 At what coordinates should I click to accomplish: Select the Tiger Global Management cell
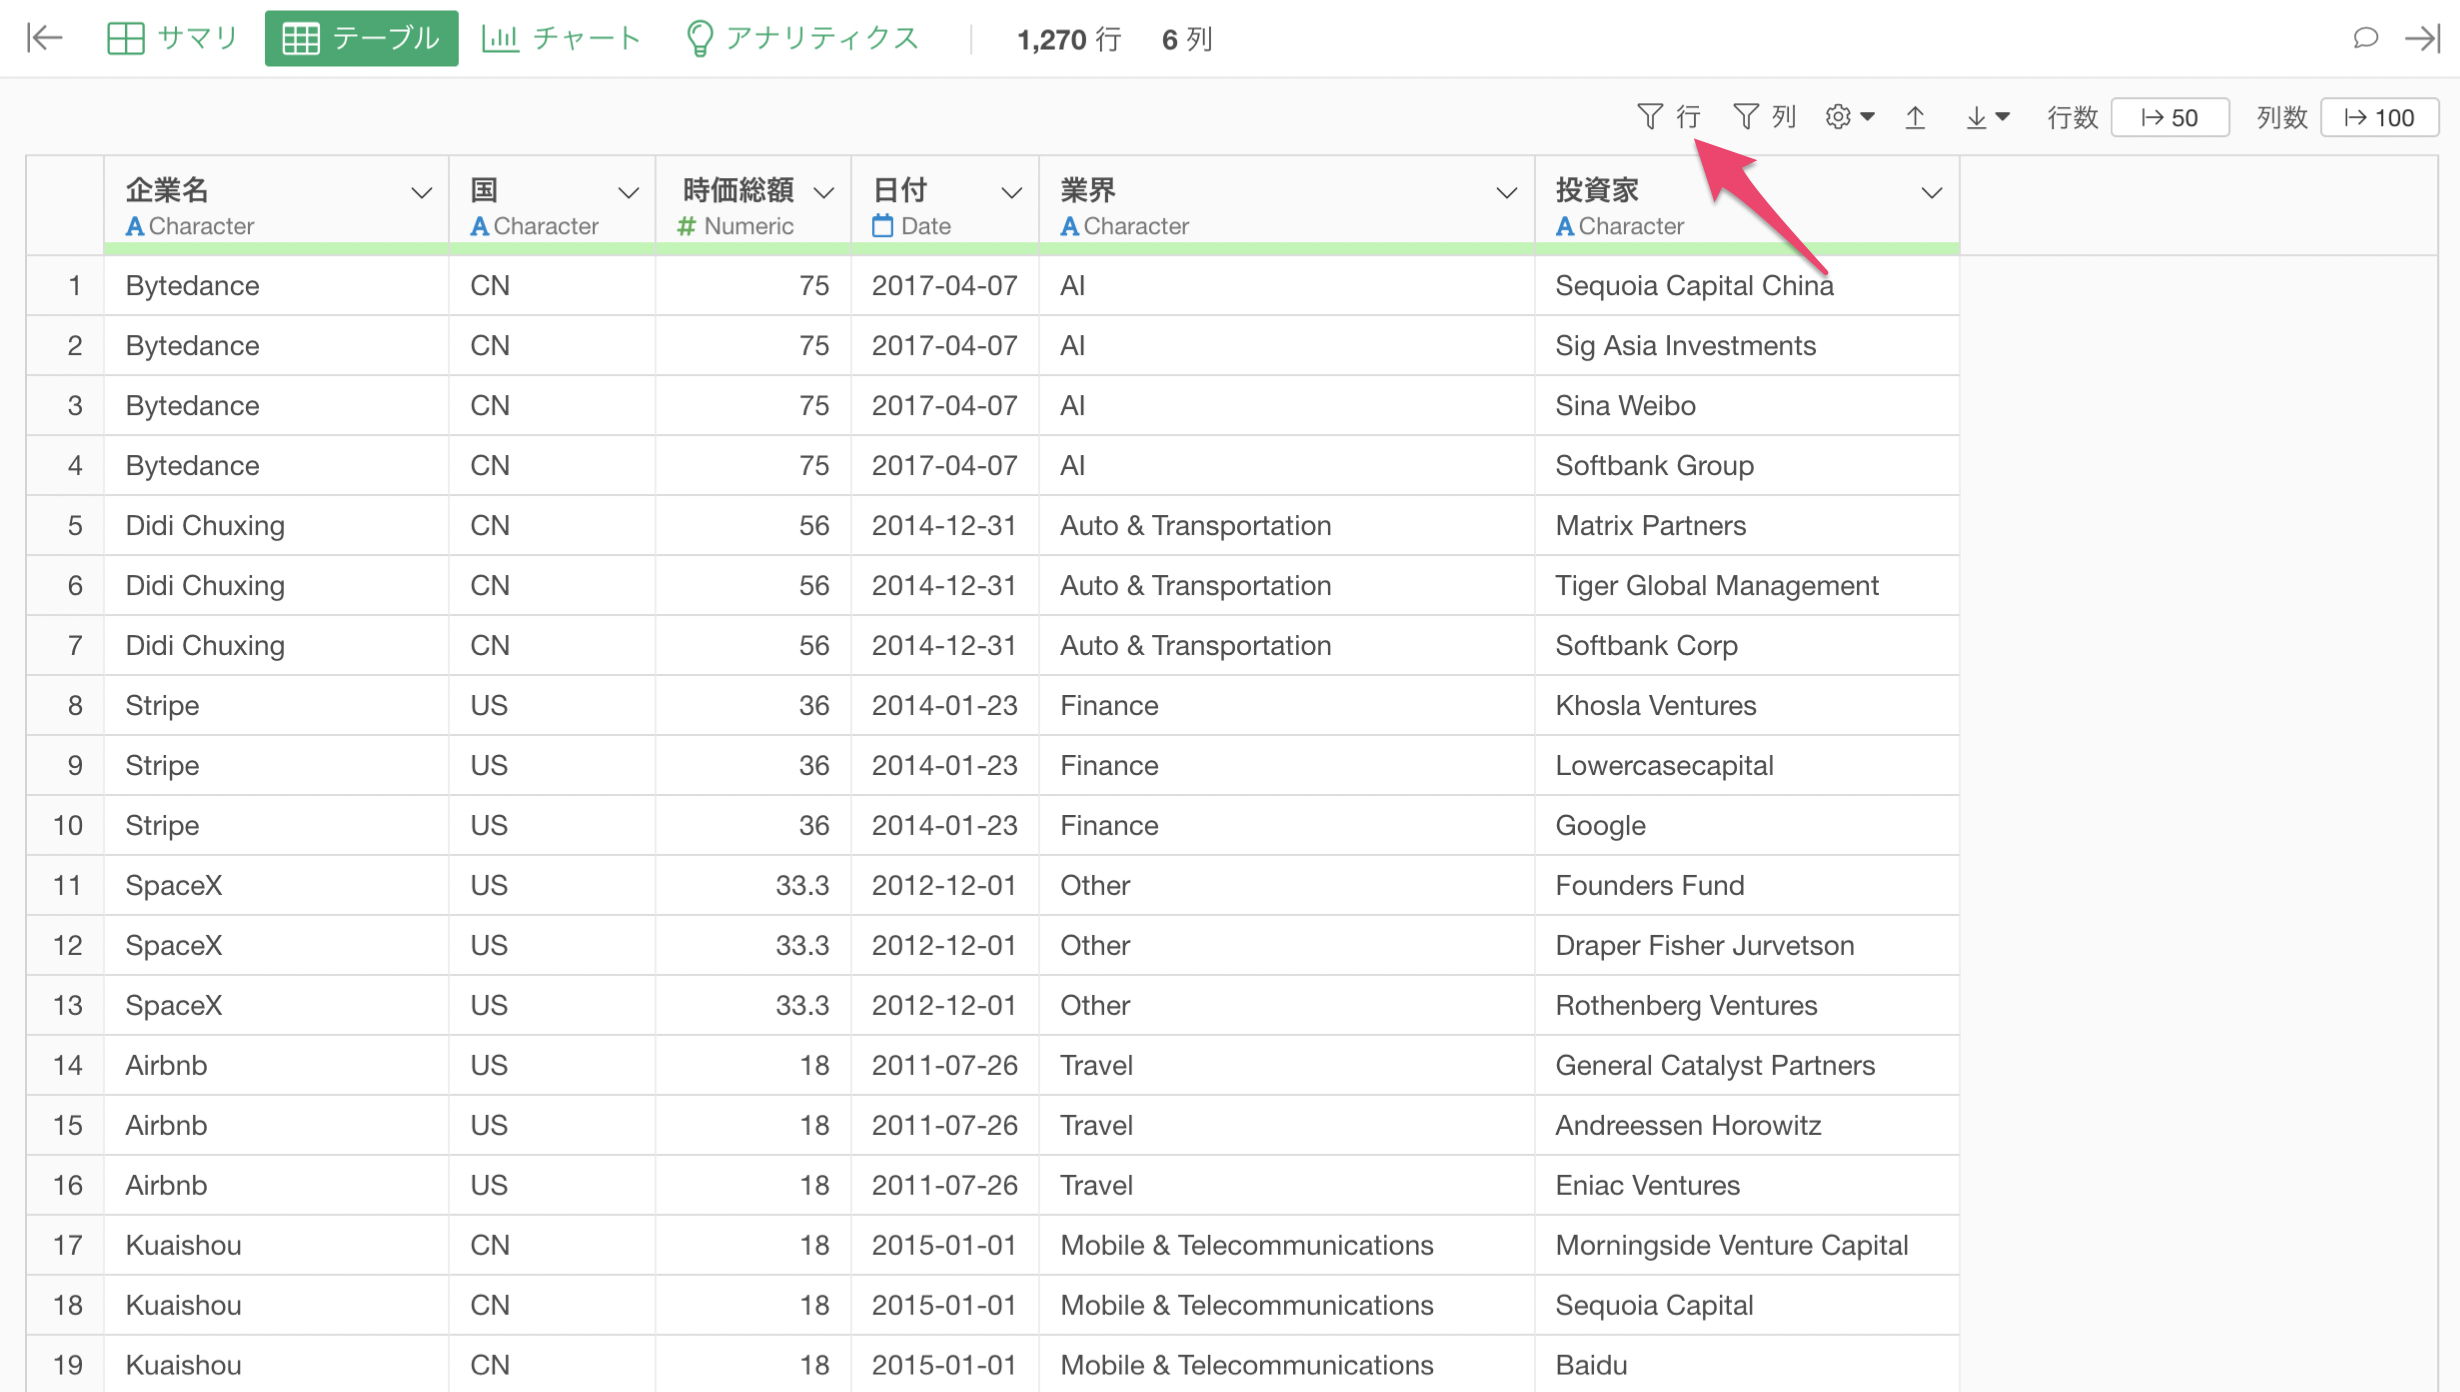[x=1746, y=585]
